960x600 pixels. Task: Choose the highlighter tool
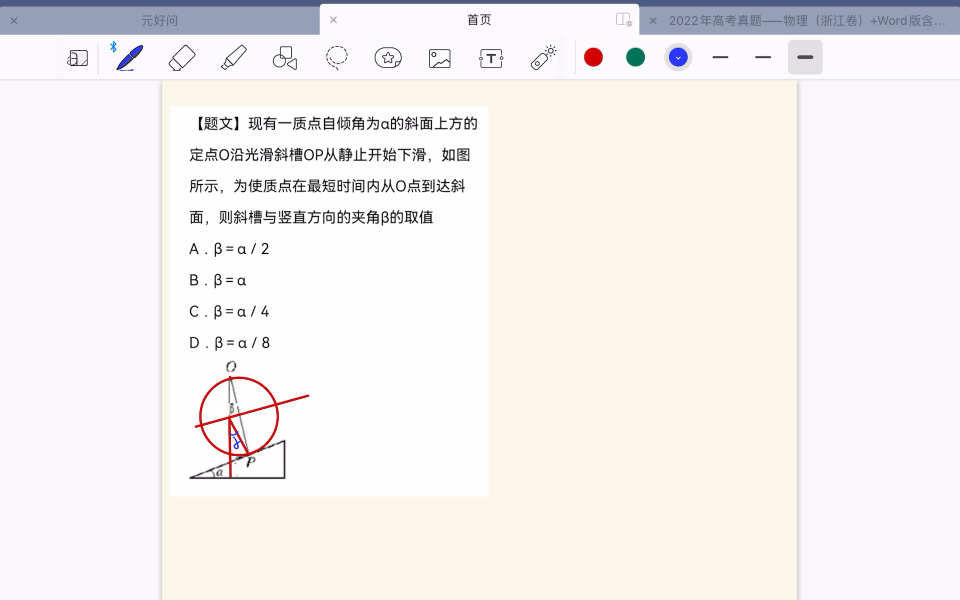[233, 58]
